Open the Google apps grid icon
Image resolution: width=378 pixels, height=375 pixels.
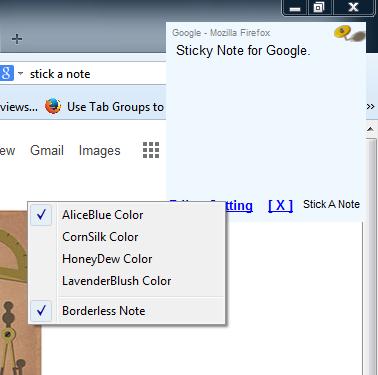pos(151,150)
